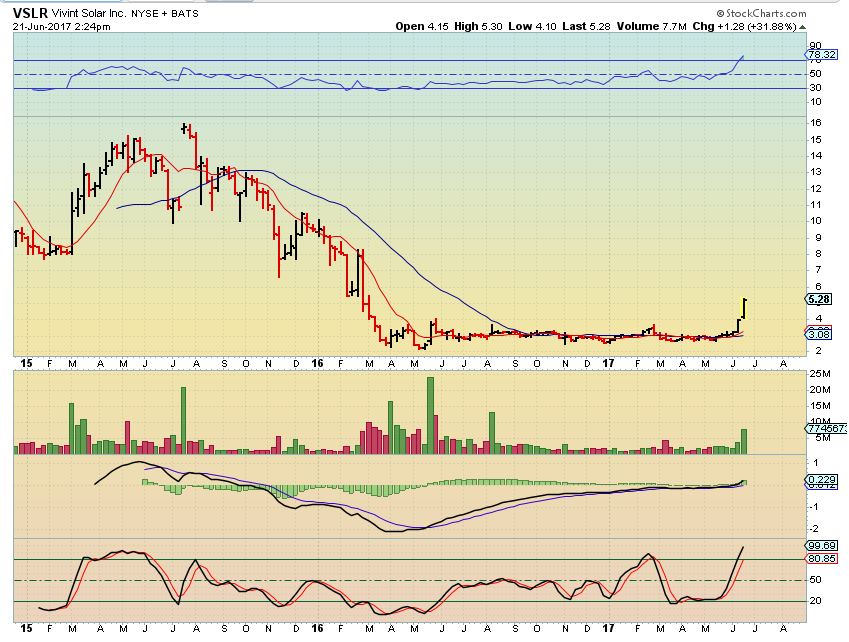Screen dimensions: 849x642
Task: Click the 8 price axis label
Action: click(x=818, y=253)
